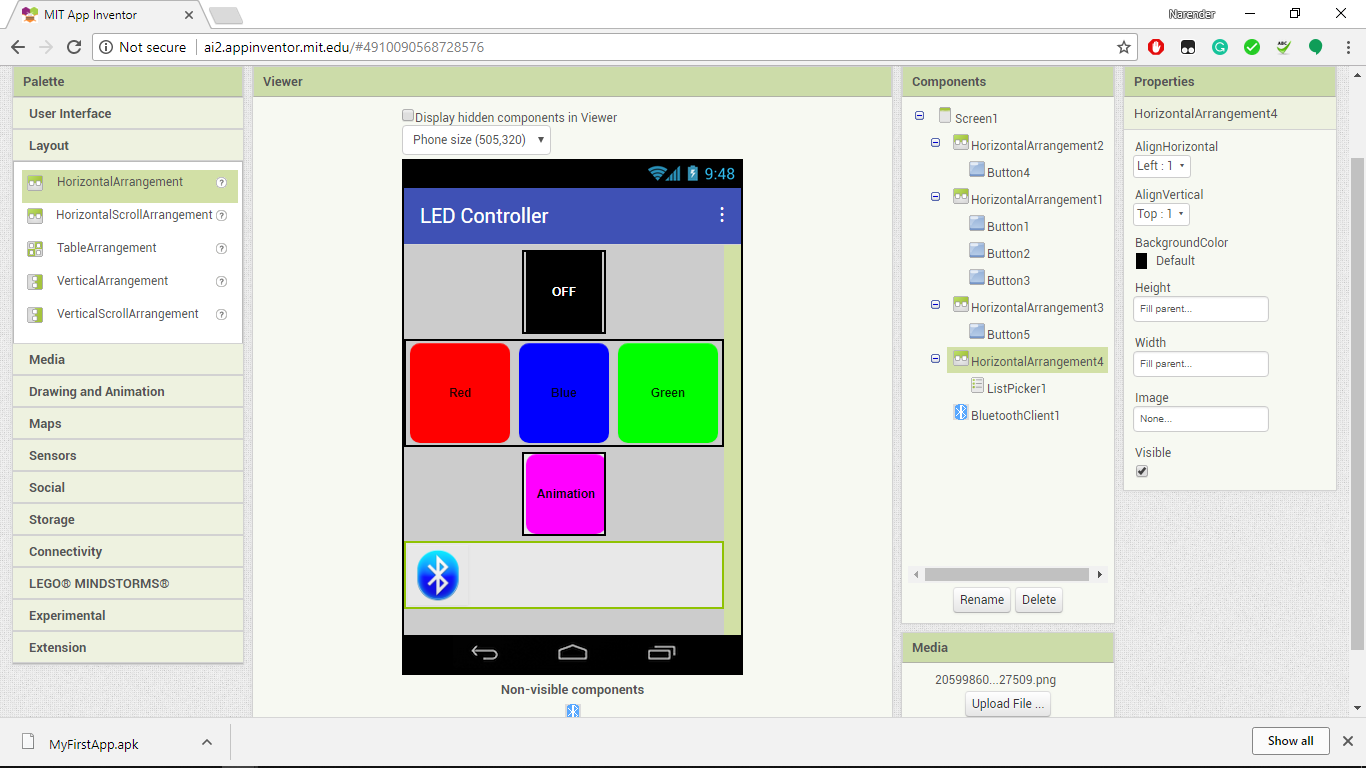
Task: Toggle the Visible property checkbox
Action: click(1142, 471)
